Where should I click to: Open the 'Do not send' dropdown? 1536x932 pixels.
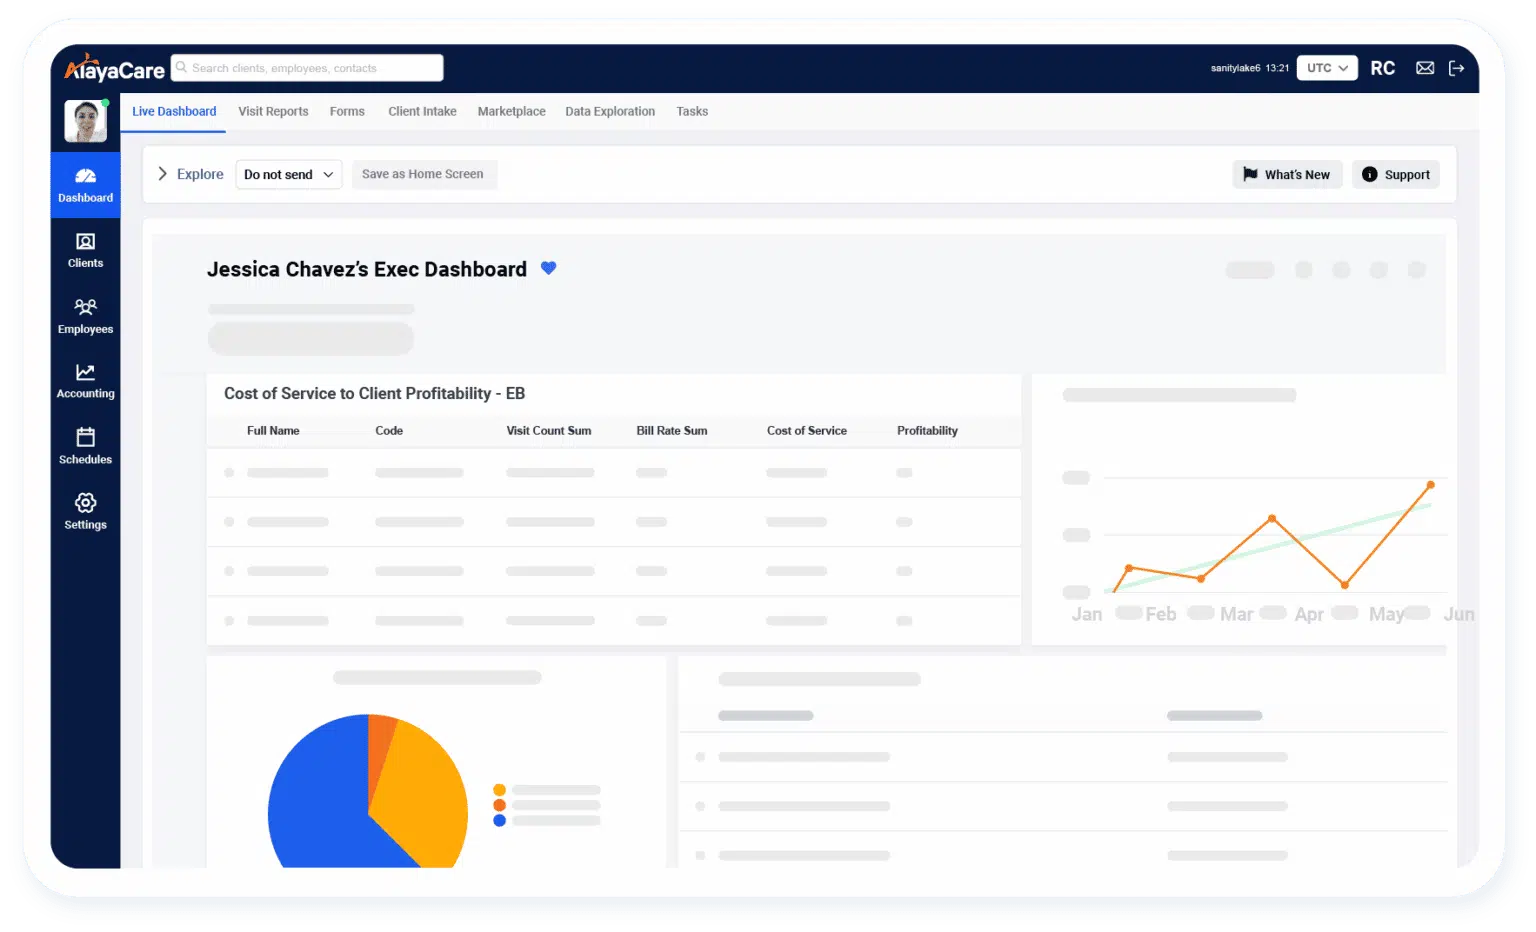tap(288, 174)
